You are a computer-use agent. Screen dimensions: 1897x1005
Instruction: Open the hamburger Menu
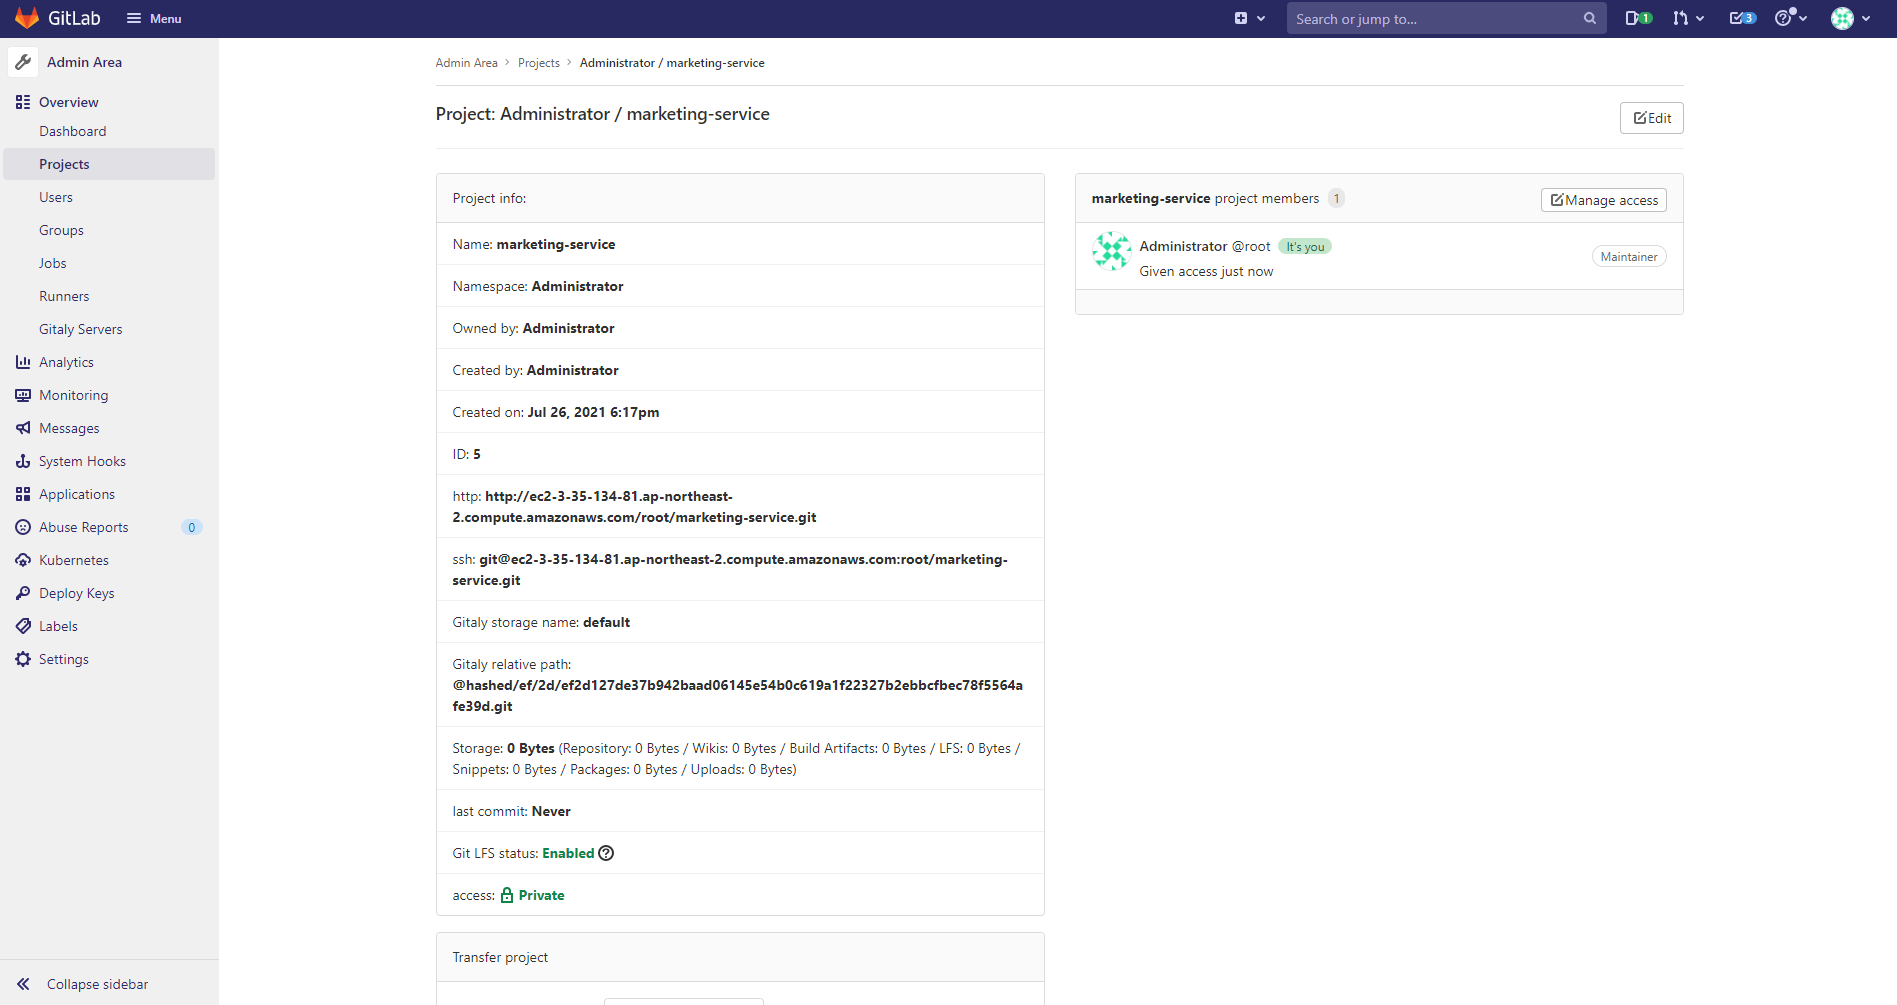[154, 18]
